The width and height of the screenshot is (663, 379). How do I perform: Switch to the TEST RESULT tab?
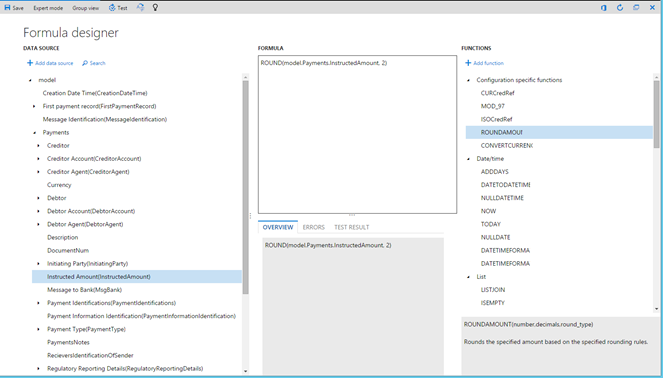coord(351,227)
